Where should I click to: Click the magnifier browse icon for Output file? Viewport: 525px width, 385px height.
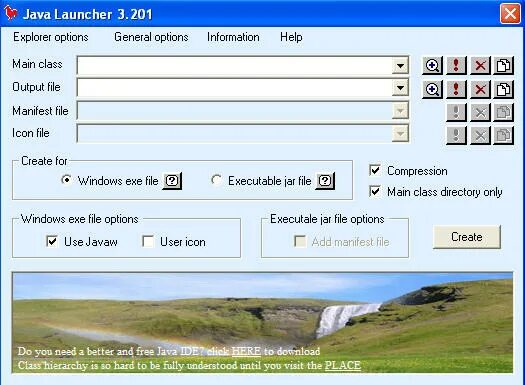coord(432,89)
